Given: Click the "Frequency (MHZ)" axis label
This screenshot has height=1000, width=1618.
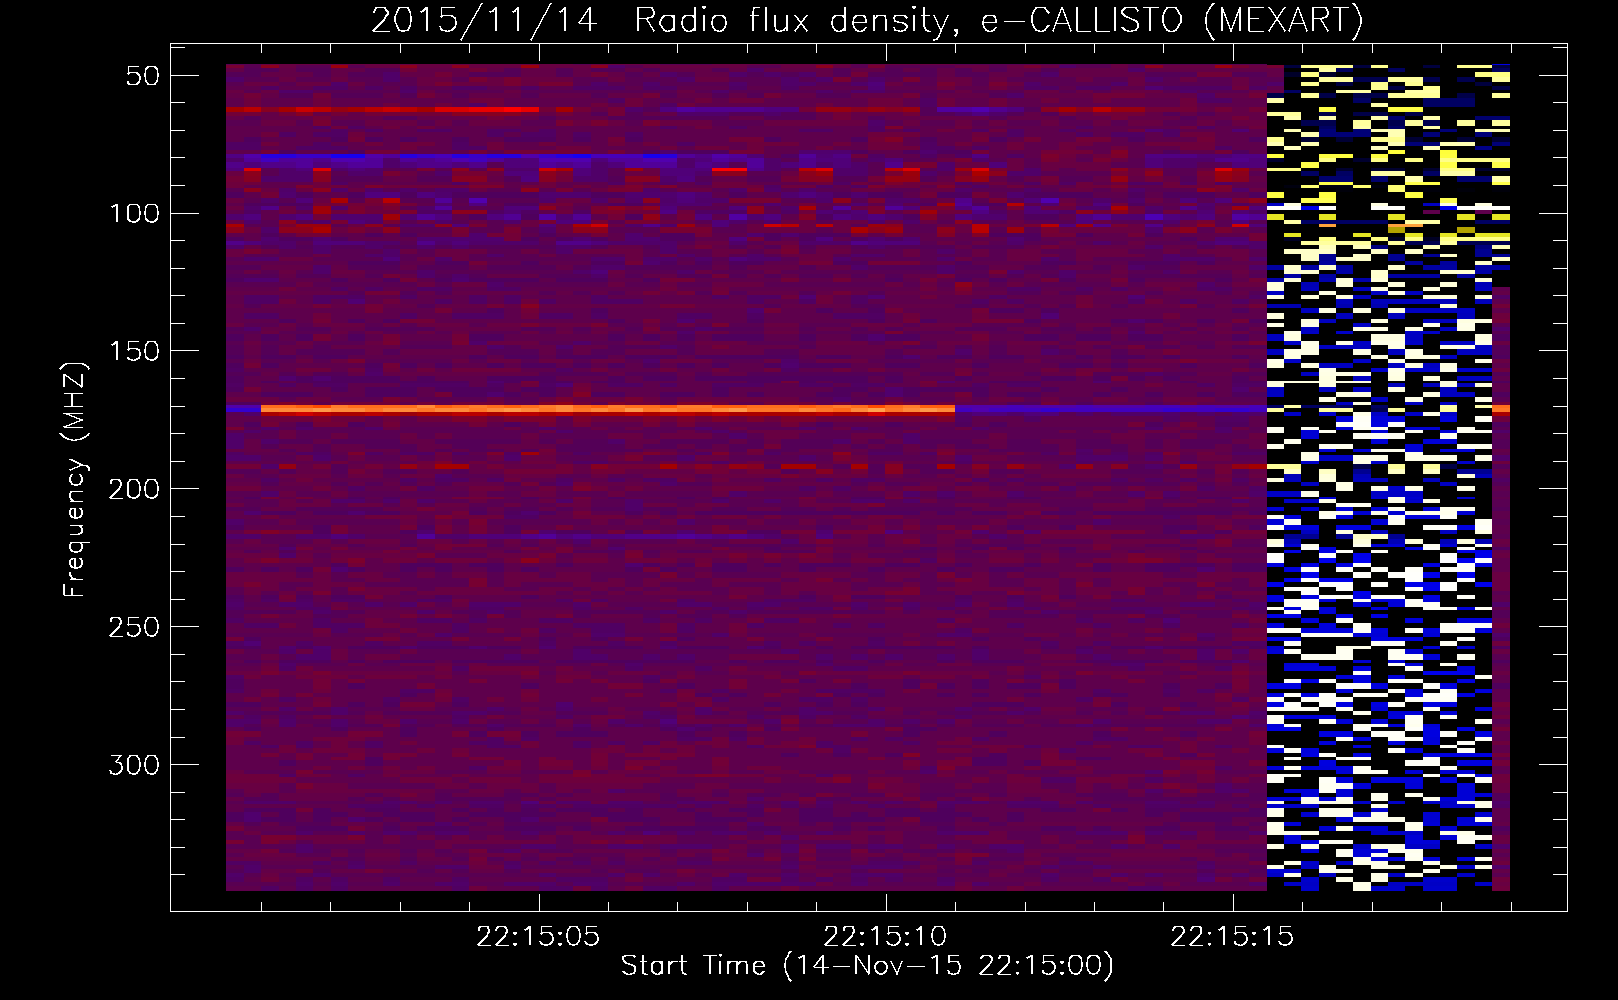Looking at the screenshot, I should pos(75,479).
